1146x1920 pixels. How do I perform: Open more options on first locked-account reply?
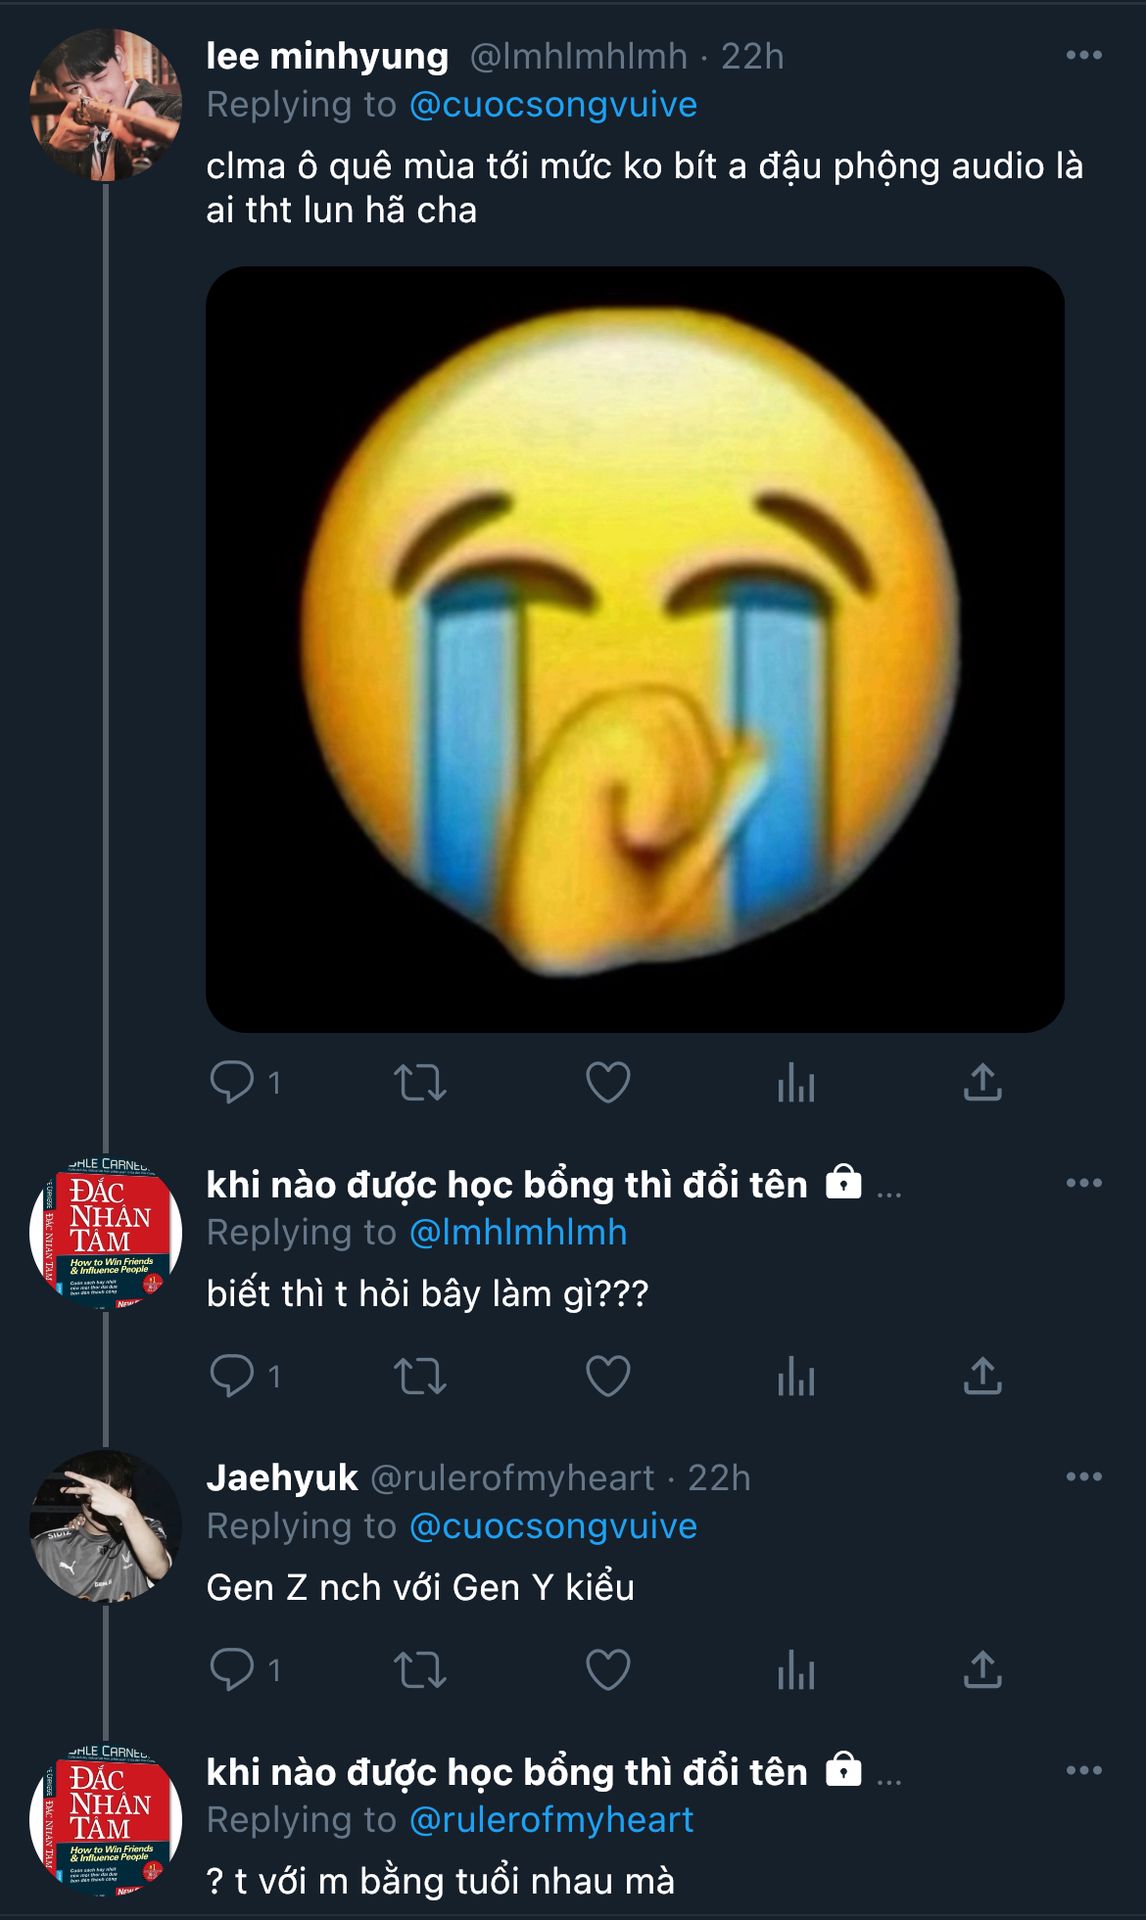point(1084,1183)
